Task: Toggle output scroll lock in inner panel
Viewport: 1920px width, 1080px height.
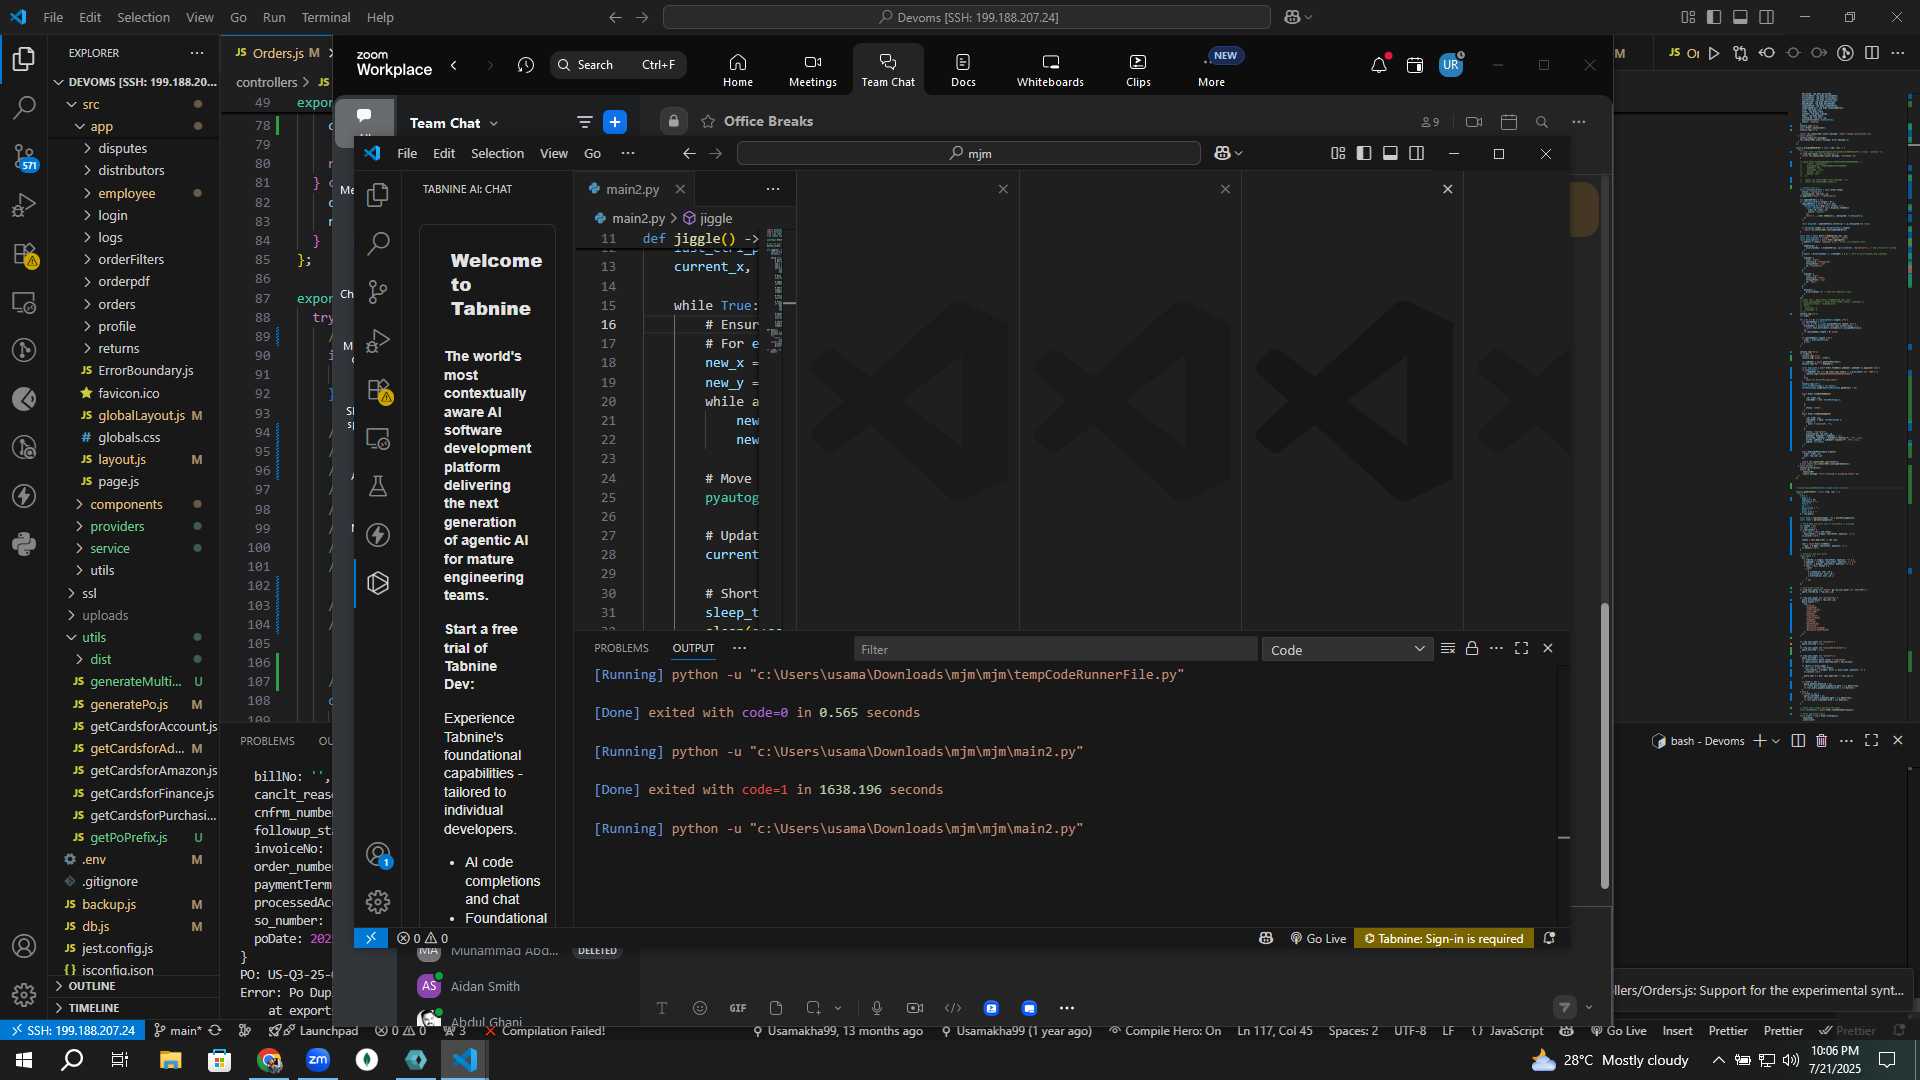Action: pos(1472,649)
